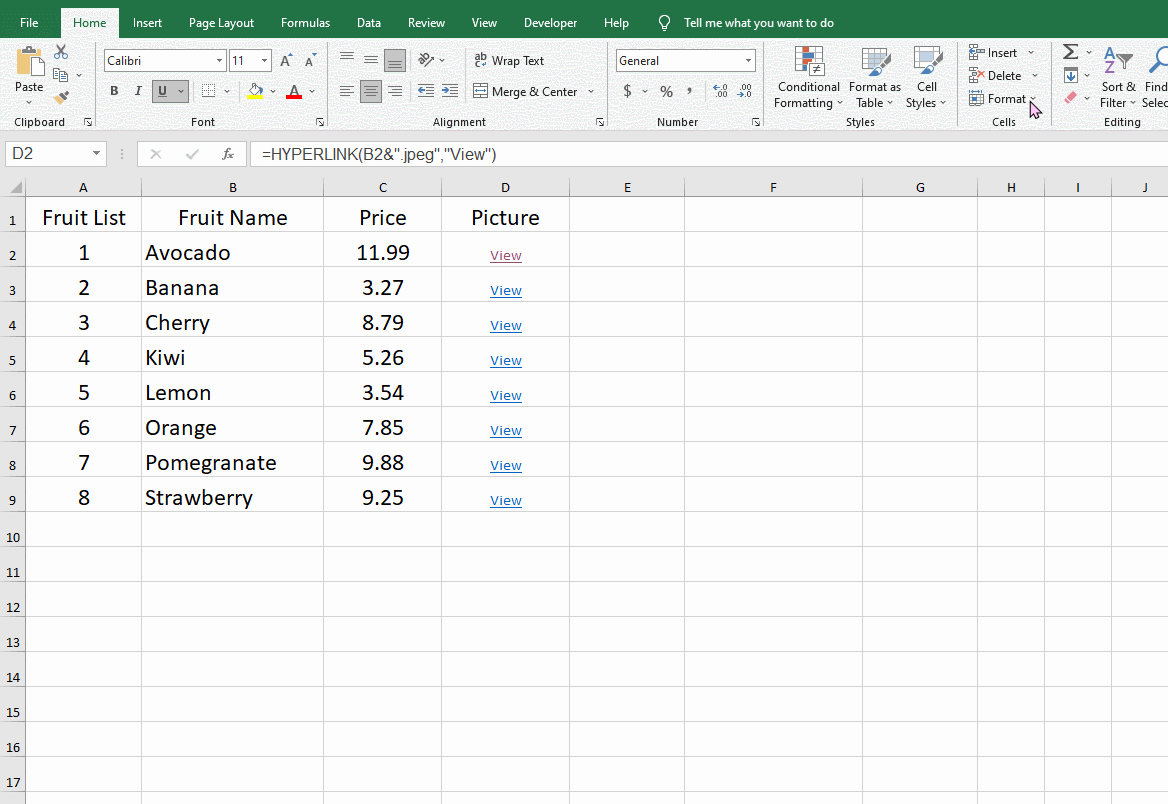This screenshot has height=804, width=1168.
Task: Switch to the Data tab
Action: tap(369, 22)
